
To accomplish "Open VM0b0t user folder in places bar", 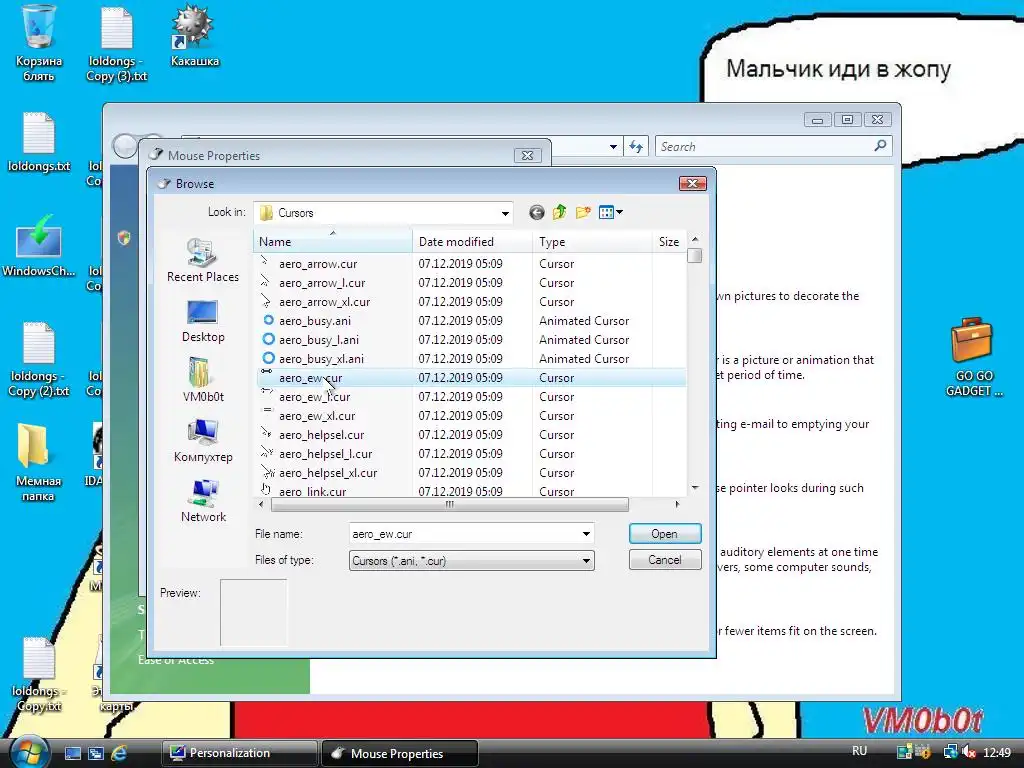I will point(202,380).
